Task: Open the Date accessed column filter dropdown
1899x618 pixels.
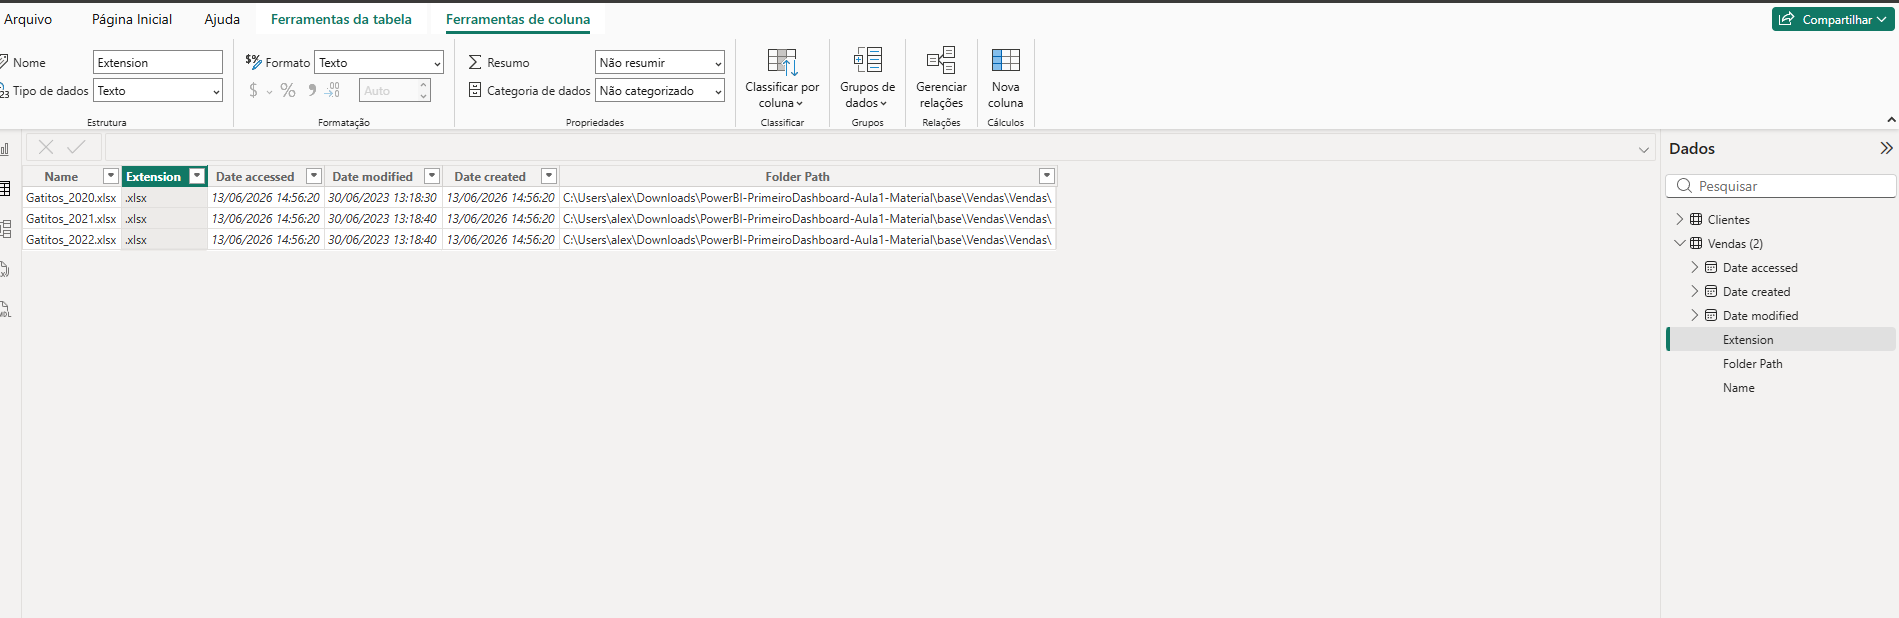Action: point(314,176)
